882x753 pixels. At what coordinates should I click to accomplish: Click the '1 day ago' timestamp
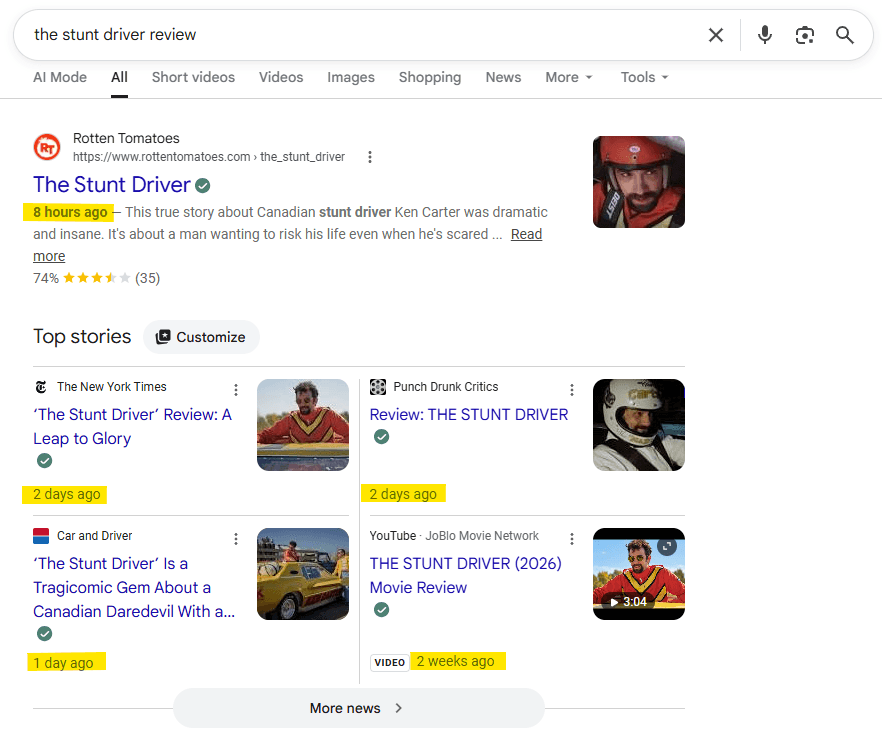click(63, 663)
